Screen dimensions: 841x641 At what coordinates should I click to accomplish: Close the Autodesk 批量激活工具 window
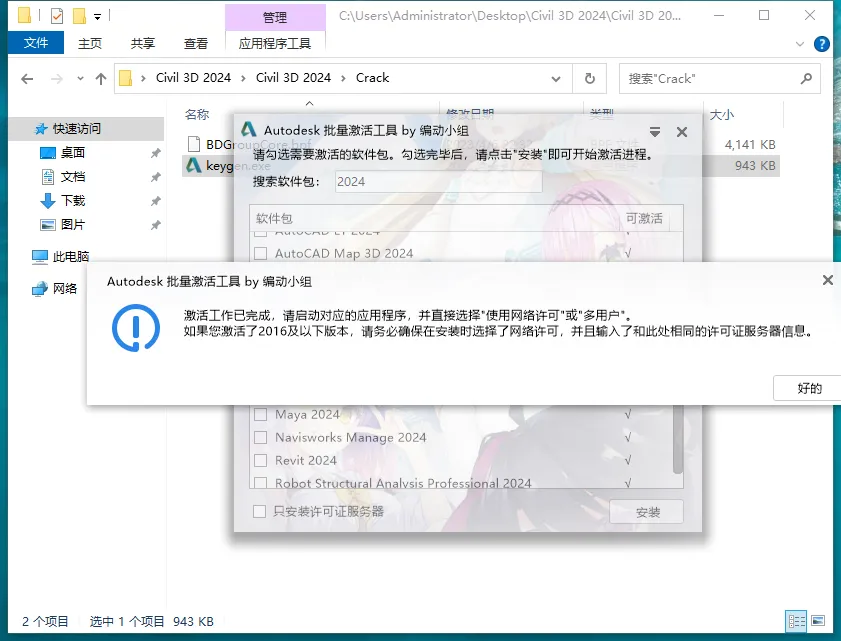[682, 132]
